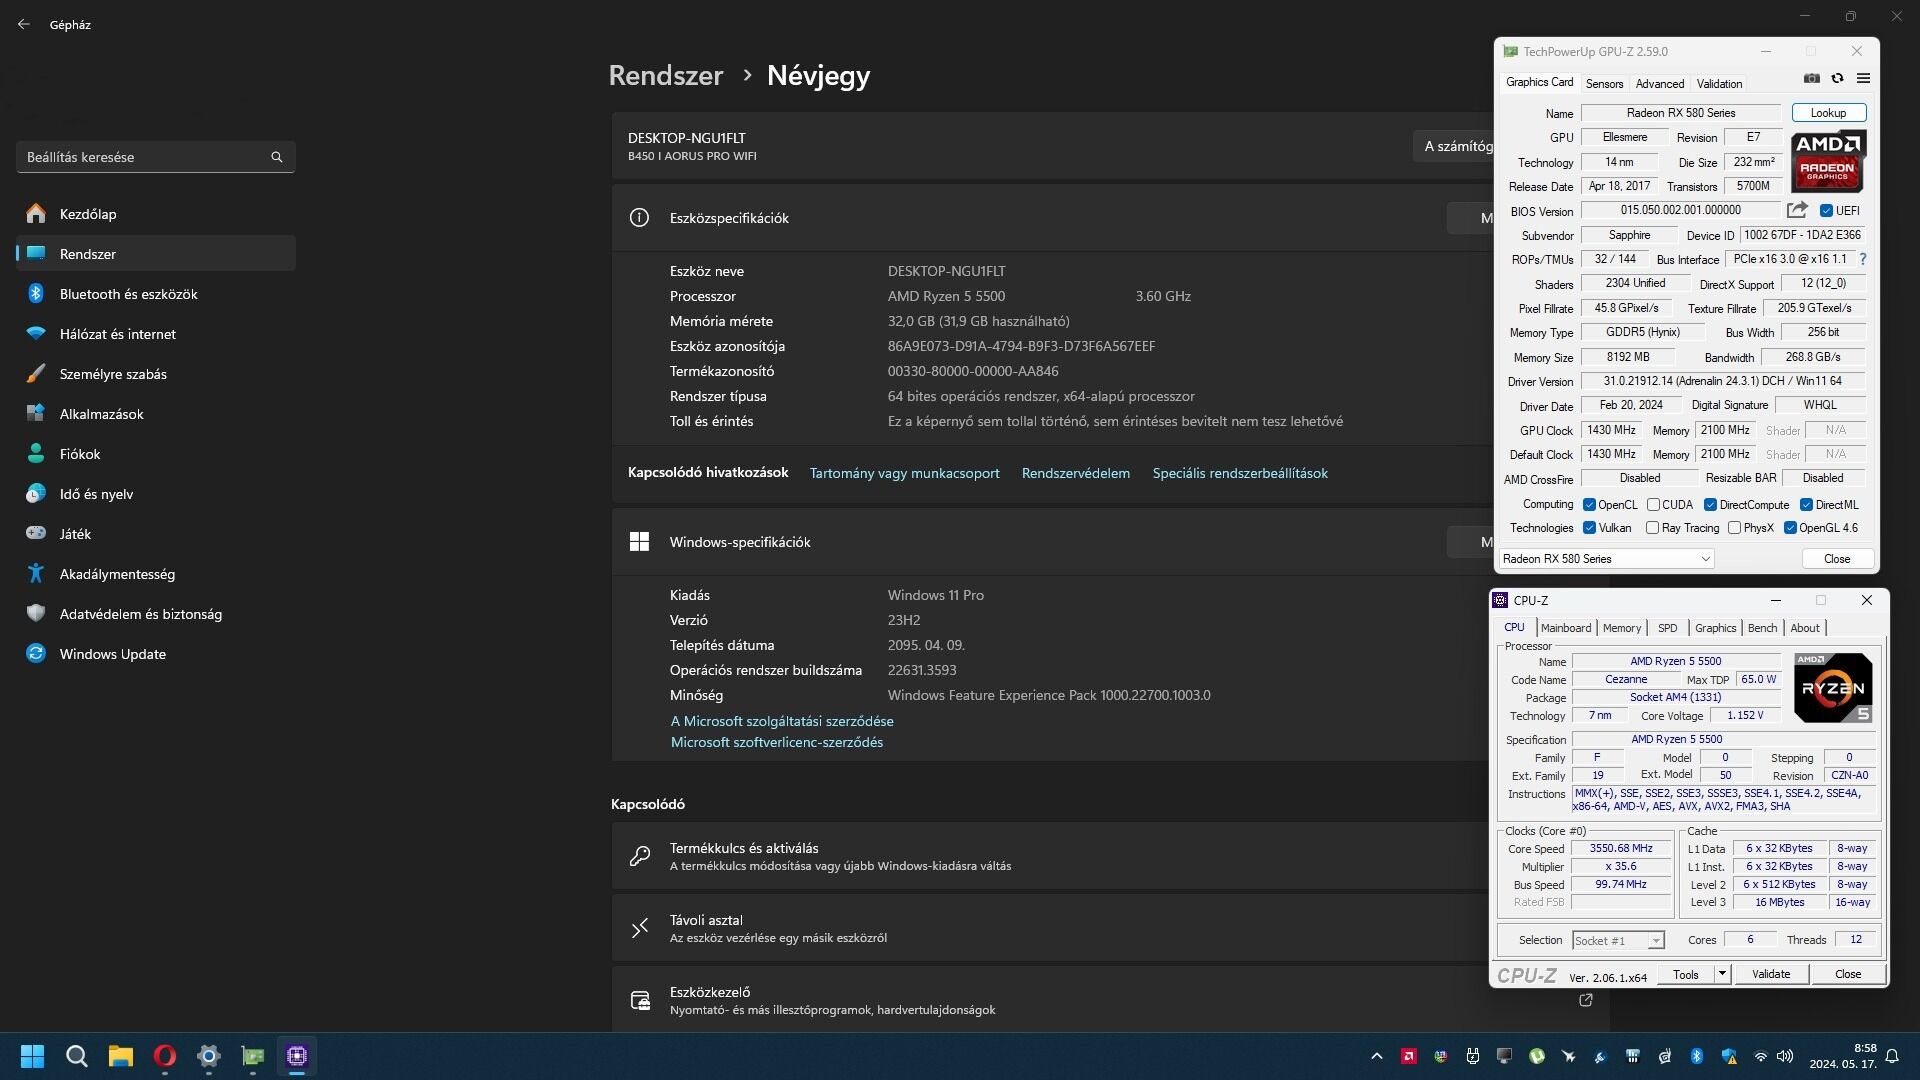Click the Ryzen 5 logo in CPU-Z
This screenshot has height=1080, width=1920.
pos(1833,688)
